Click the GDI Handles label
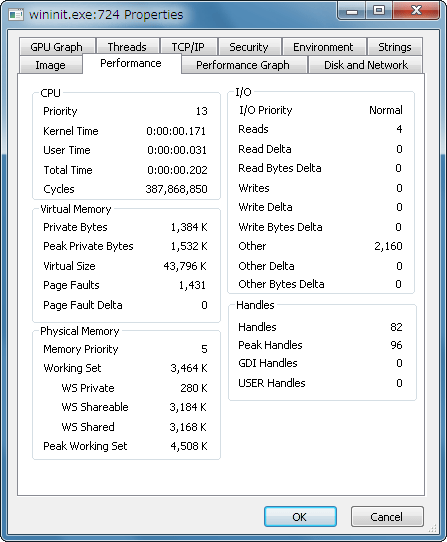This screenshot has height=542, width=447. click(x=268, y=363)
